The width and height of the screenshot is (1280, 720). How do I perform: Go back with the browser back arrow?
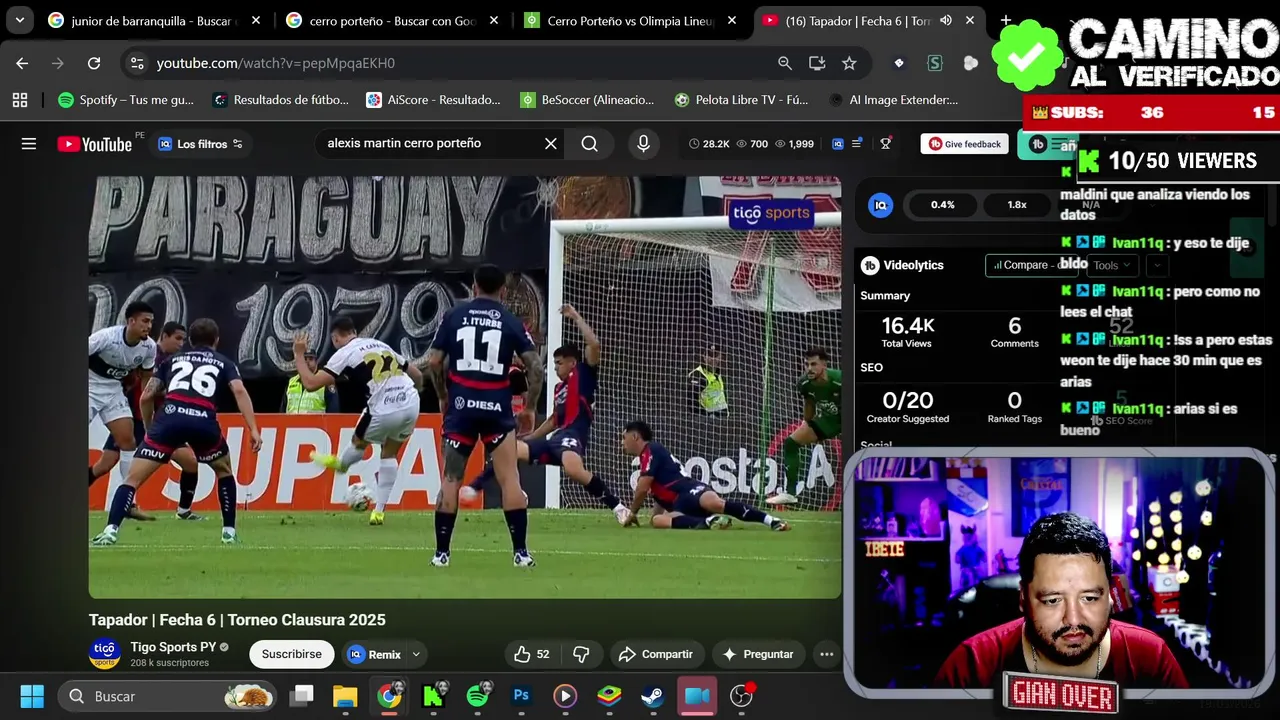(22, 63)
